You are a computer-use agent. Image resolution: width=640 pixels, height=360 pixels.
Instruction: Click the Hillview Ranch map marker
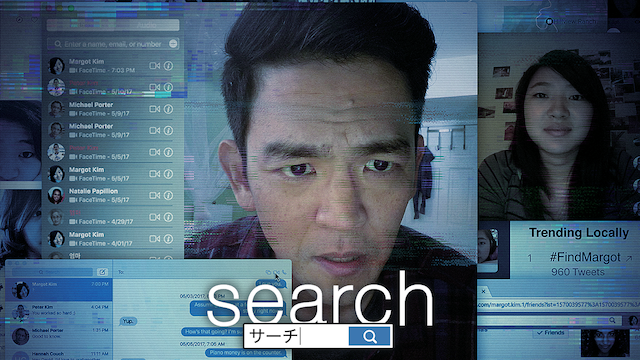tap(549, 21)
